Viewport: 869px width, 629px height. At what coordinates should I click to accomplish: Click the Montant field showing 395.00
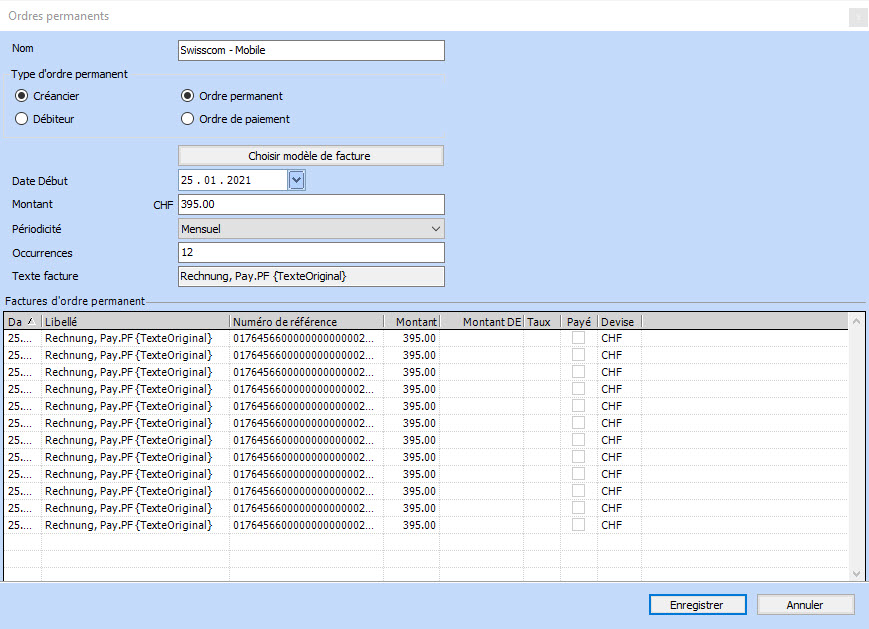pos(310,204)
